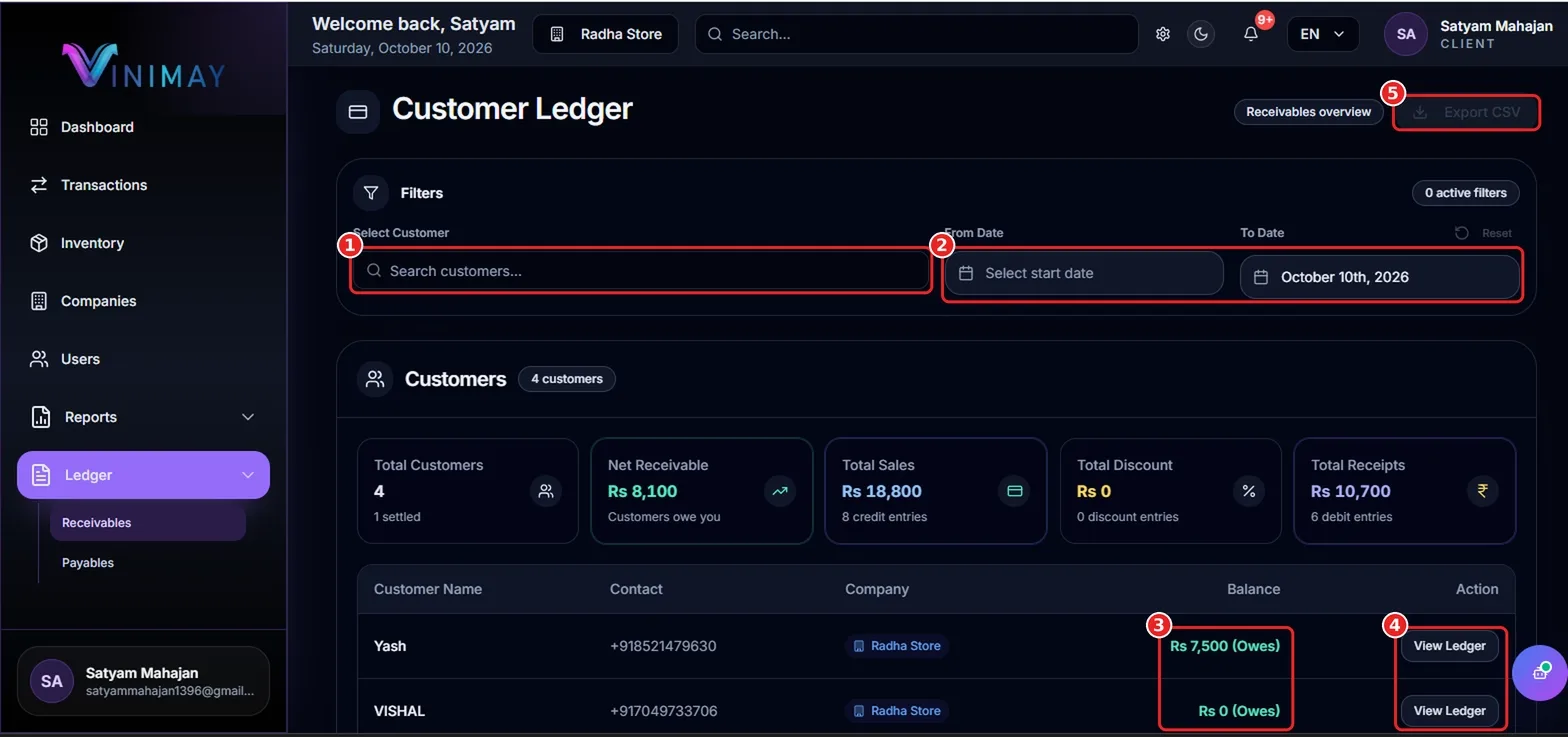Image resolution: width=1568 pixels, height=737 pixels.
Task: Click Net Receivable trend icon
Action: [x=780, y=491]
